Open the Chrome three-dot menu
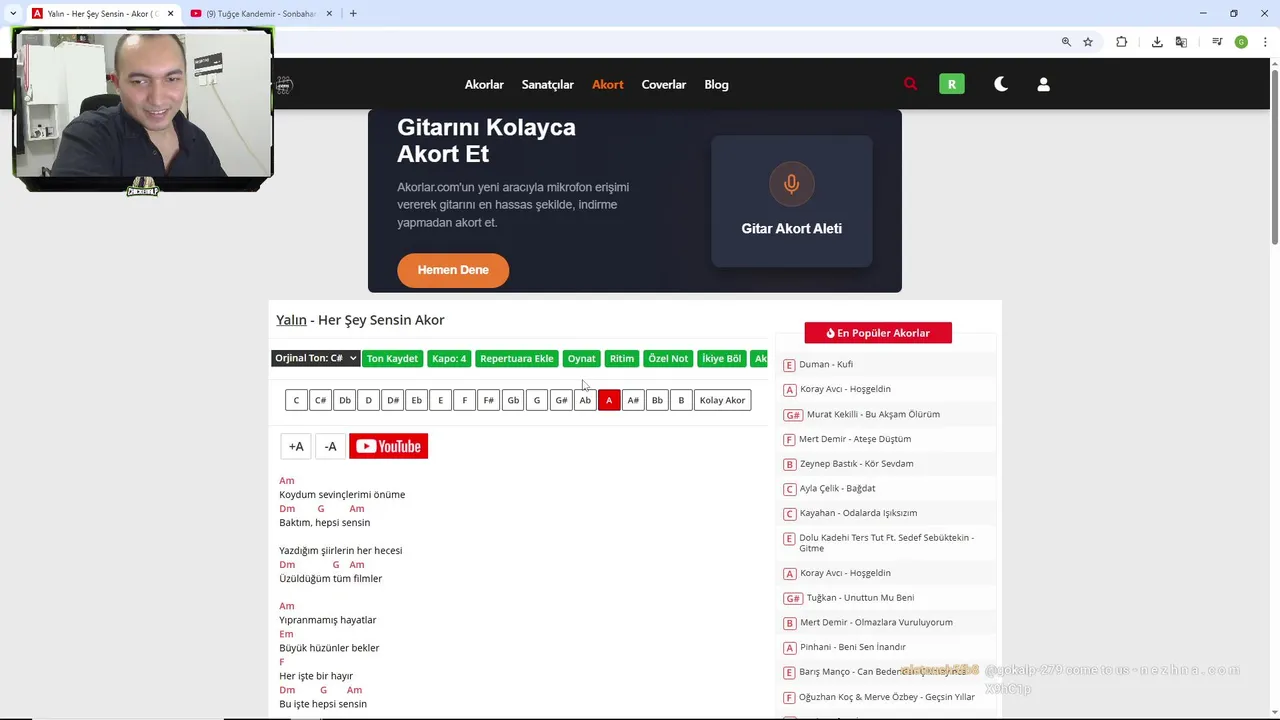The width and height of the screenshot is (1280, 720). coord(1265,42)
